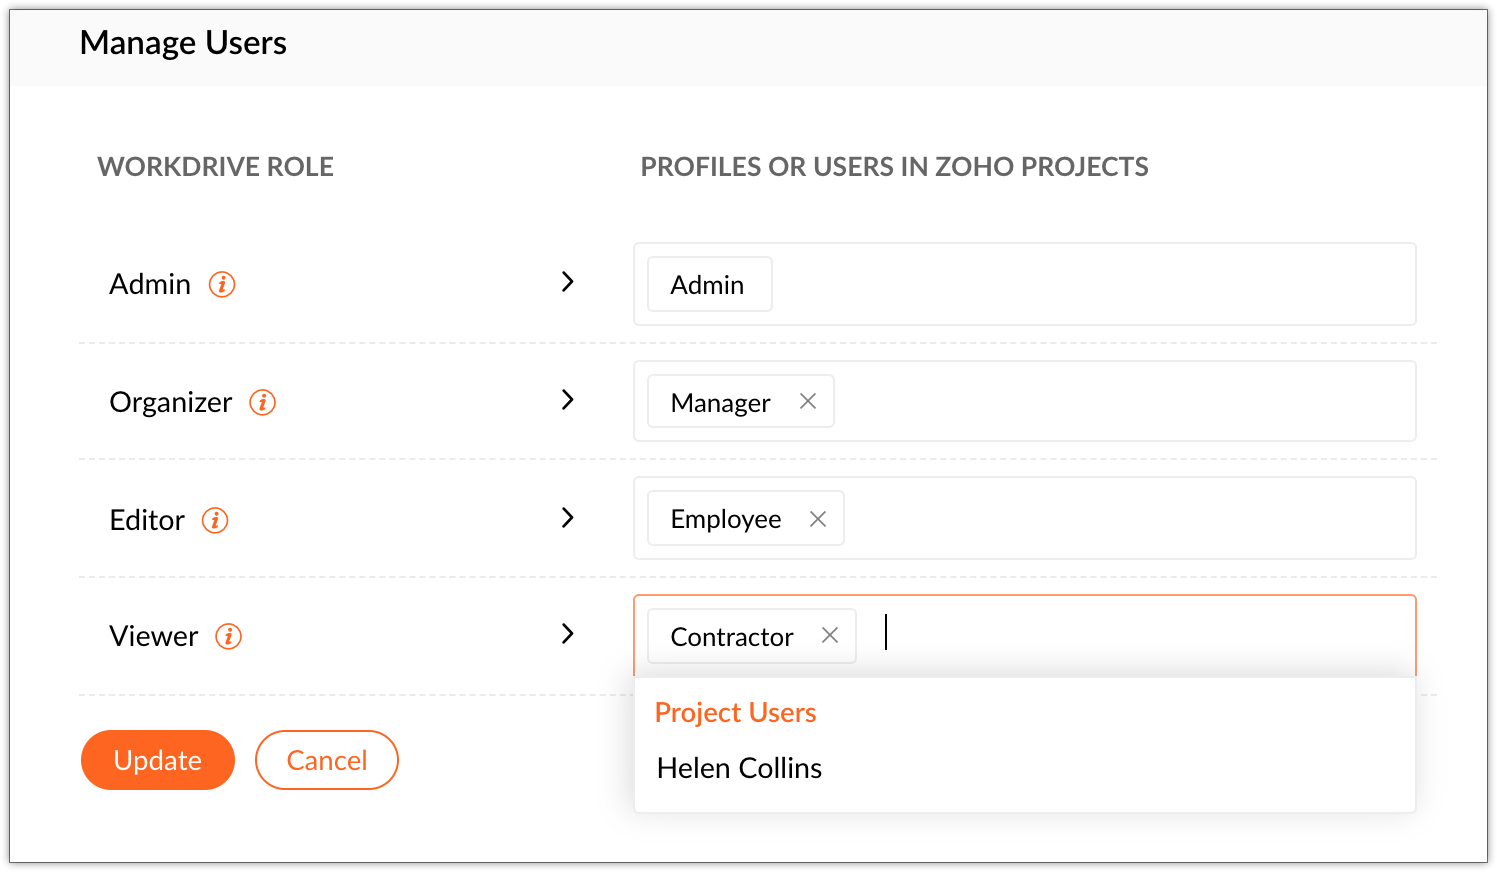Remove the Contractor profile tag

coord(830,636)
